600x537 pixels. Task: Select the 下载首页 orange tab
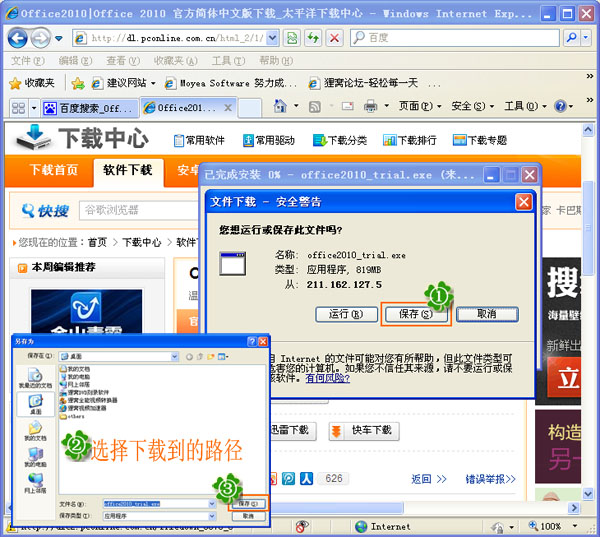[x=54, y=170]
